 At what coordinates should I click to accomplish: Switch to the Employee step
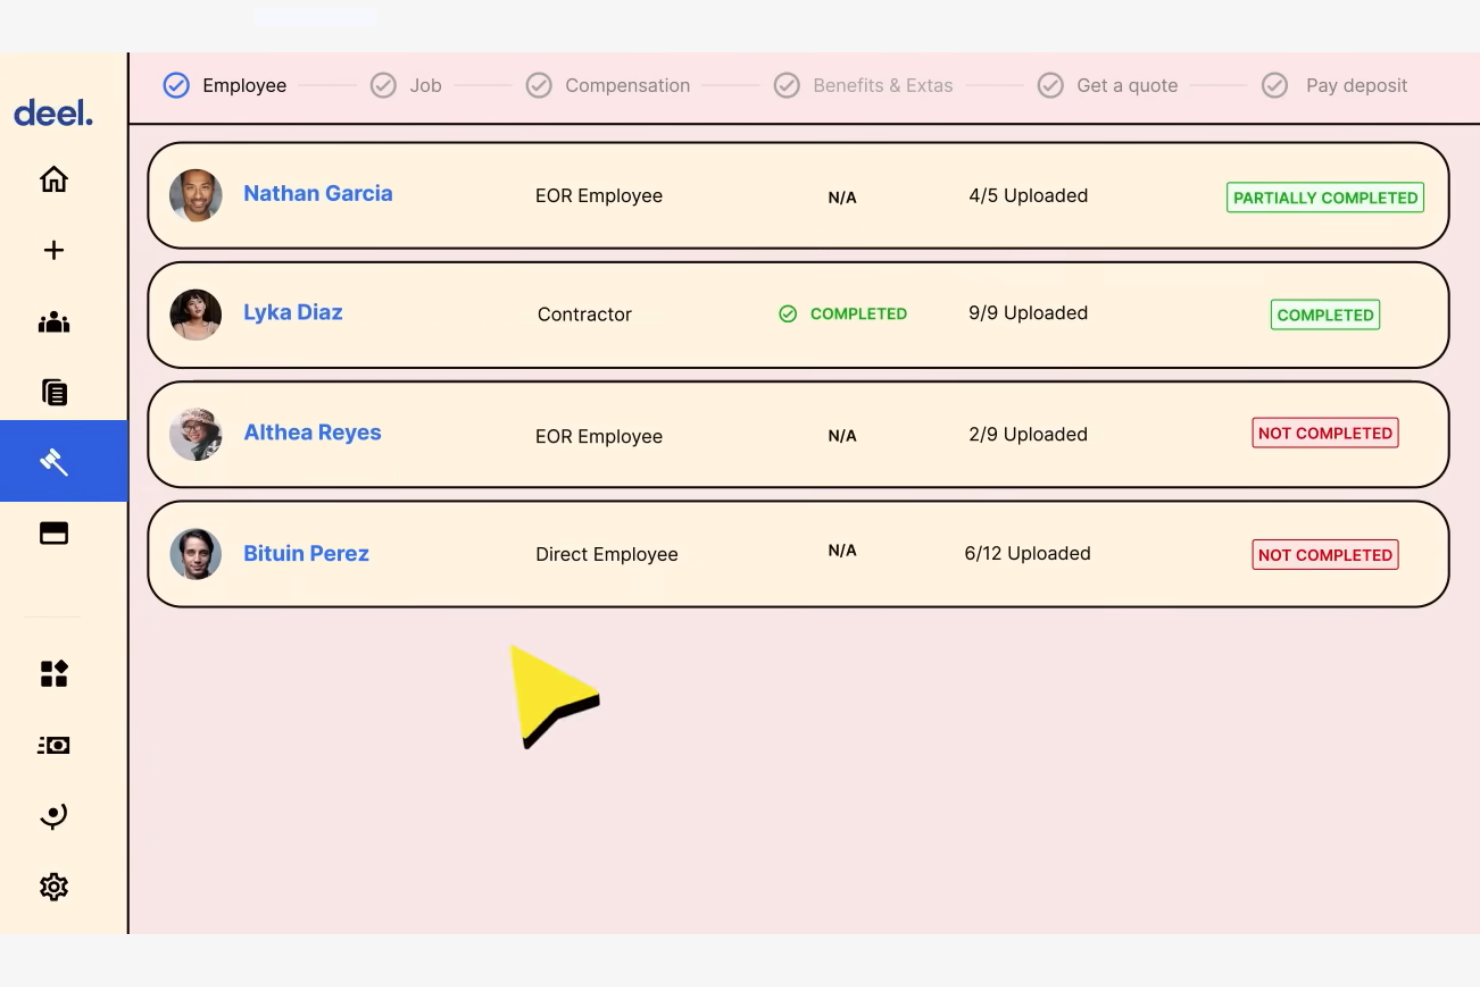pyautogui.click(x=224, y=85)
